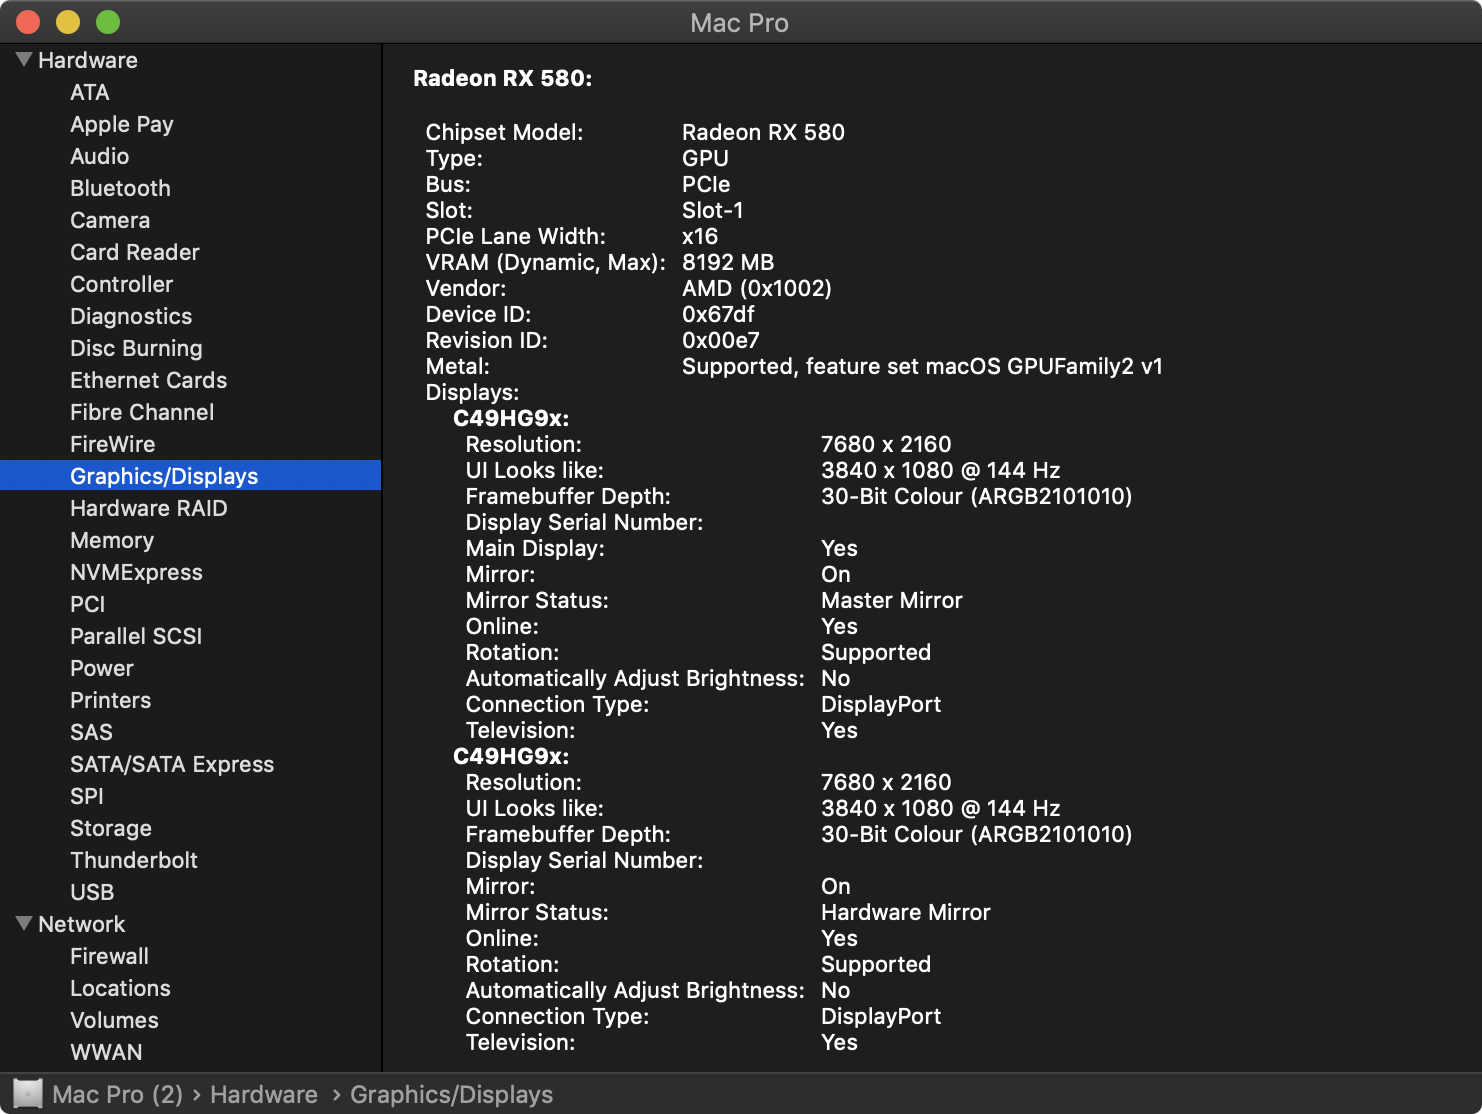Click Hardware in the path bar
1482x1114 pixels.
(x=264, y=1094)
